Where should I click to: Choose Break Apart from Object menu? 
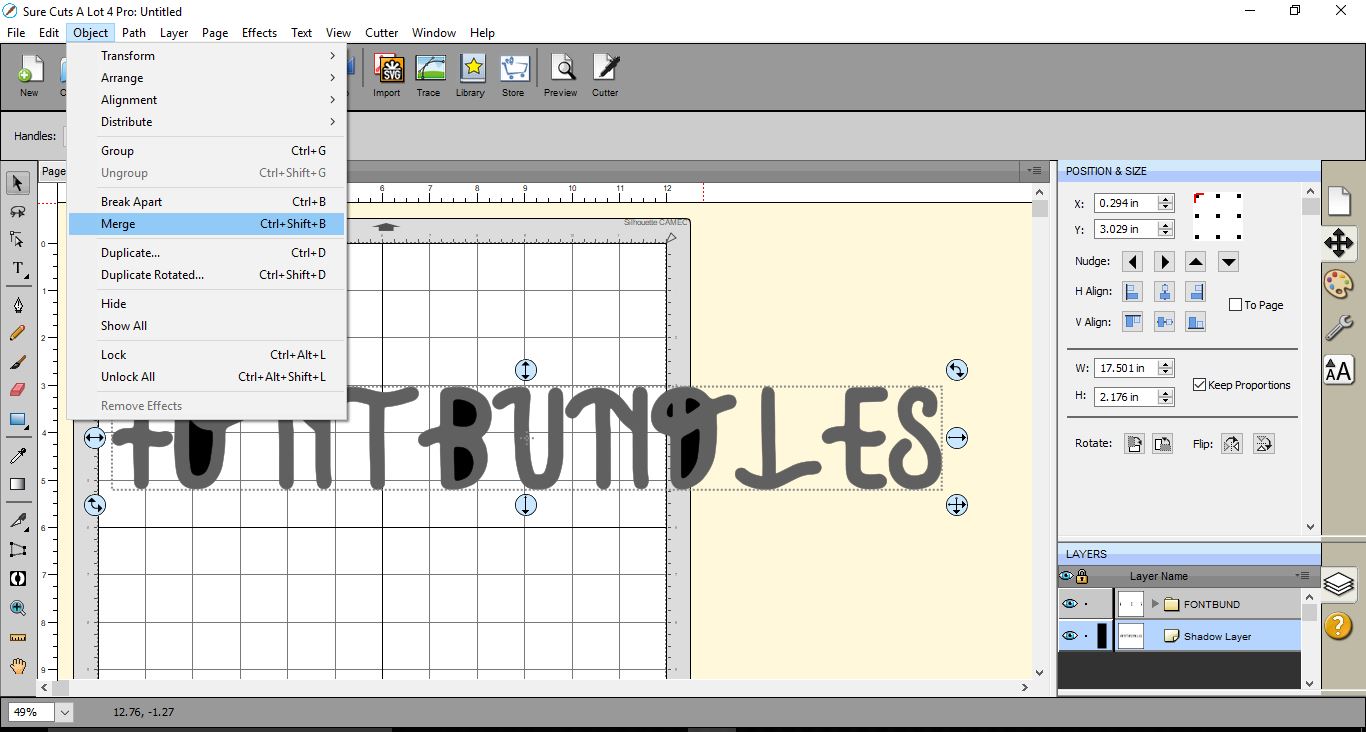(x=206, y=202)
